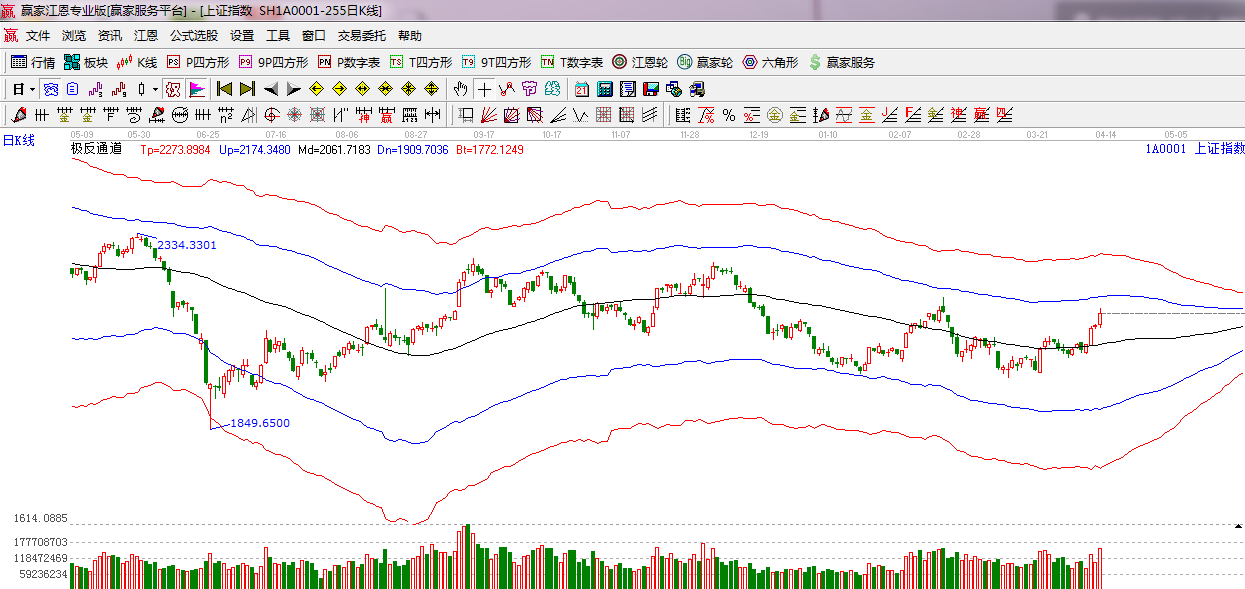Open the 工具 menu

(x=278, y=35)
